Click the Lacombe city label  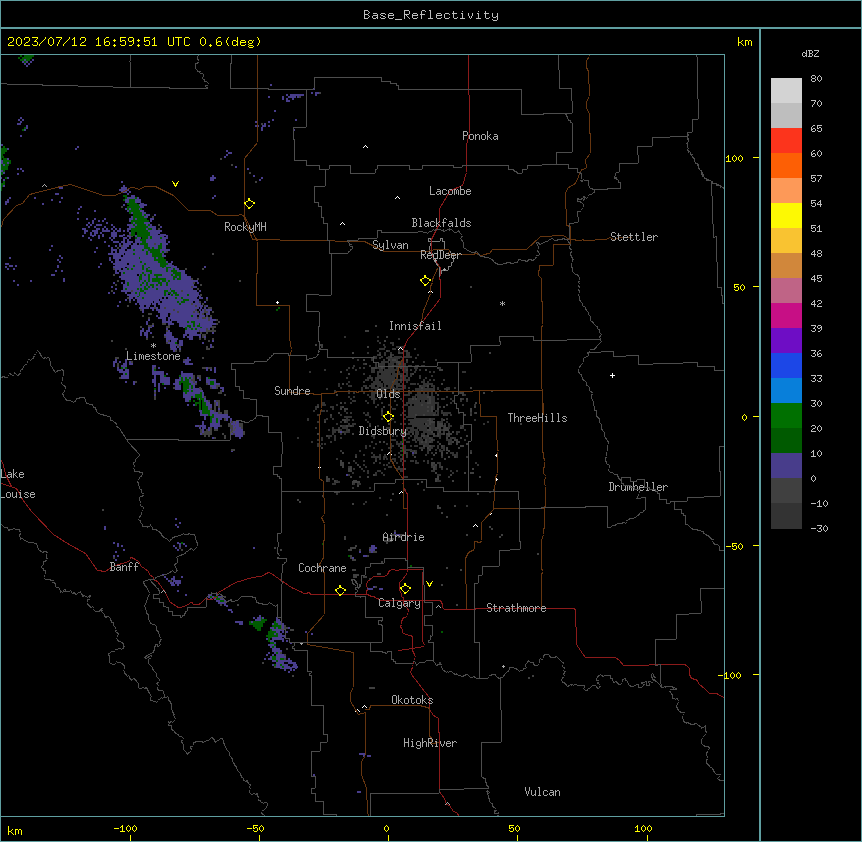tap(450, 191)
